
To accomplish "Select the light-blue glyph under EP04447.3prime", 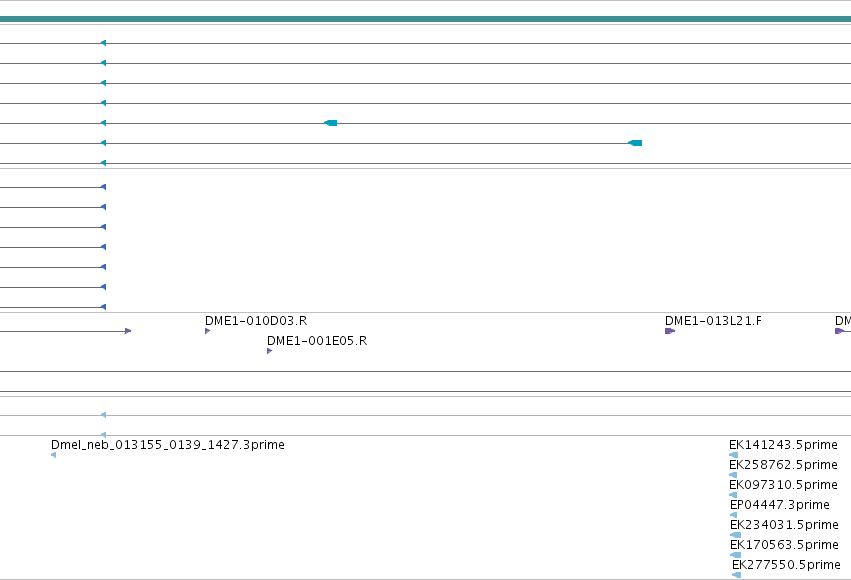I will pos(733,515).
